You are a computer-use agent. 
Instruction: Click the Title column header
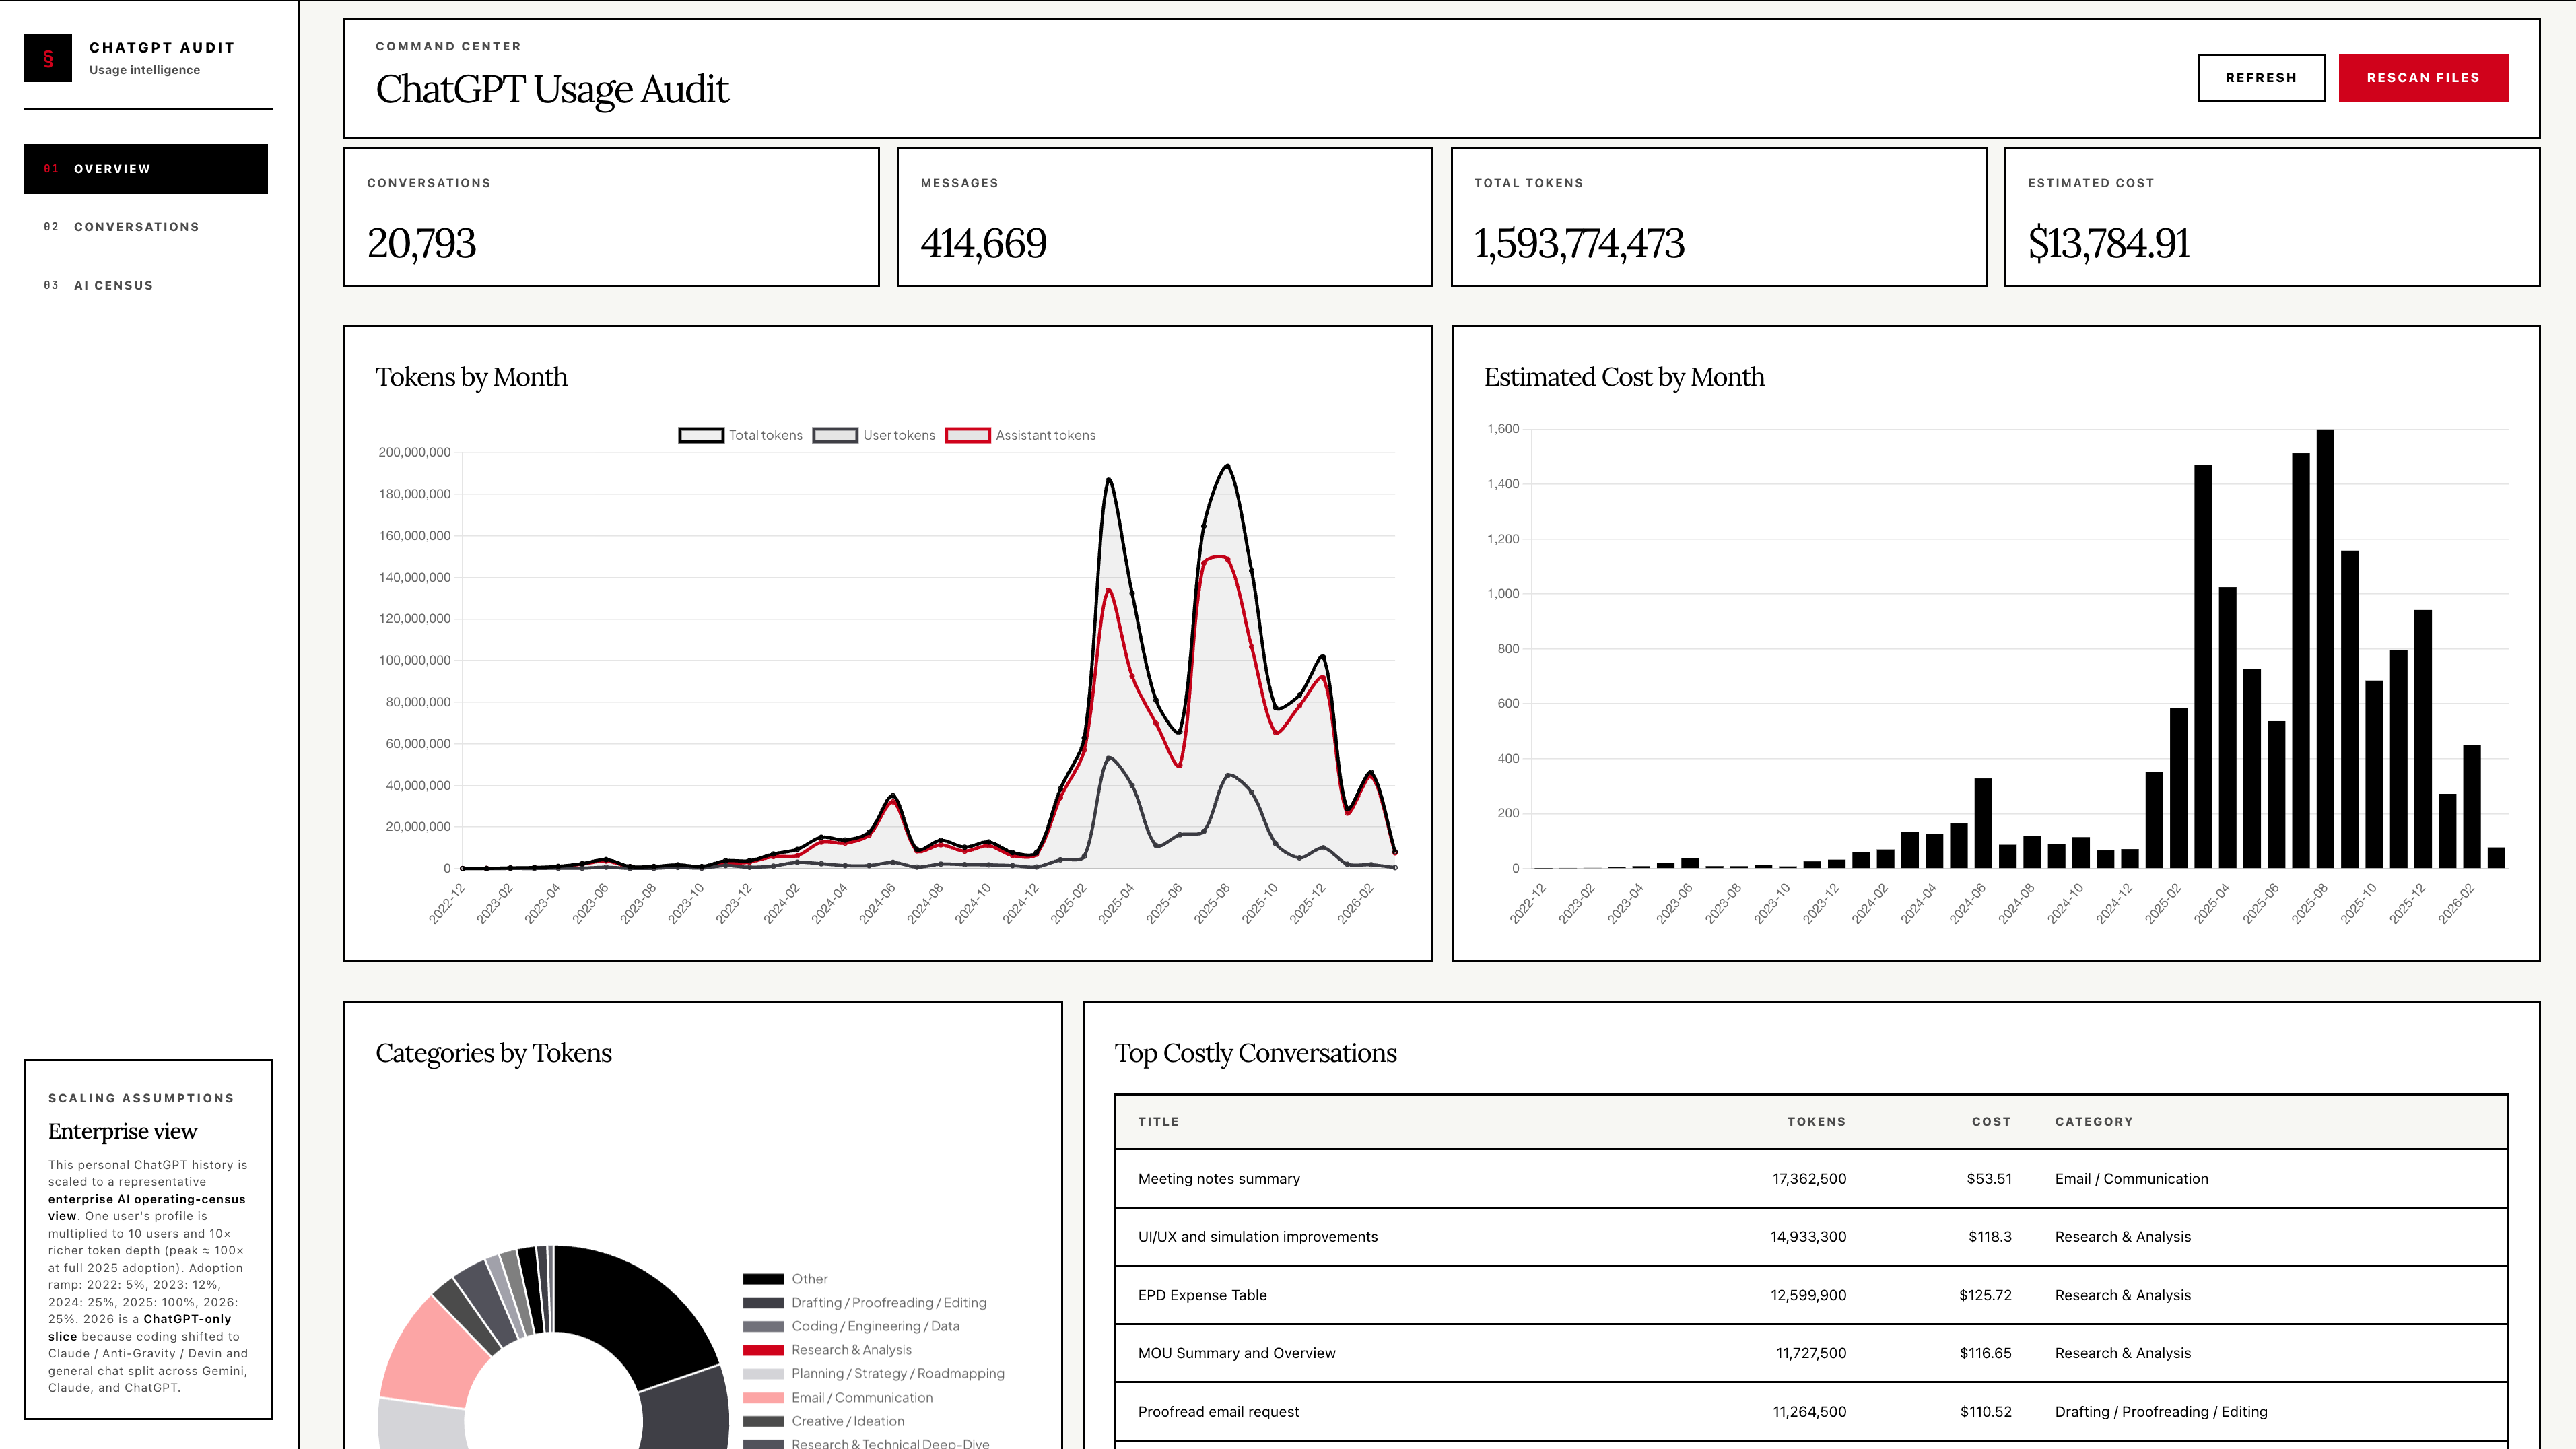[1158, 1122]
